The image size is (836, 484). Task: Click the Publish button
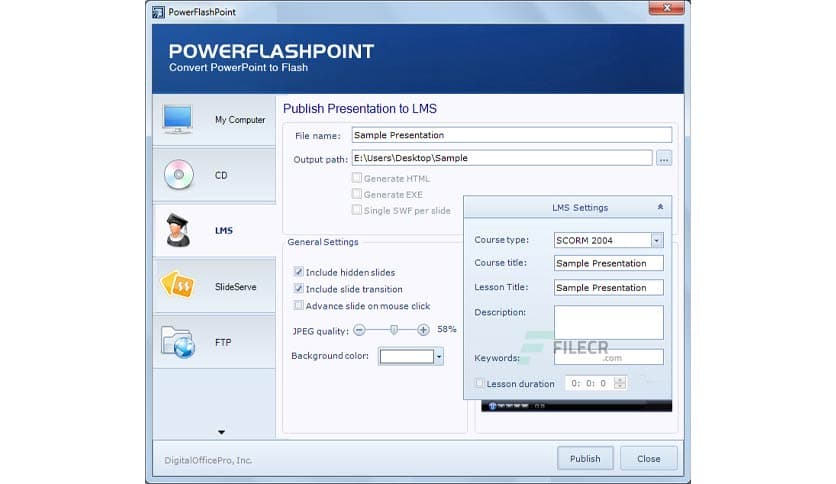tap(585, 458)
